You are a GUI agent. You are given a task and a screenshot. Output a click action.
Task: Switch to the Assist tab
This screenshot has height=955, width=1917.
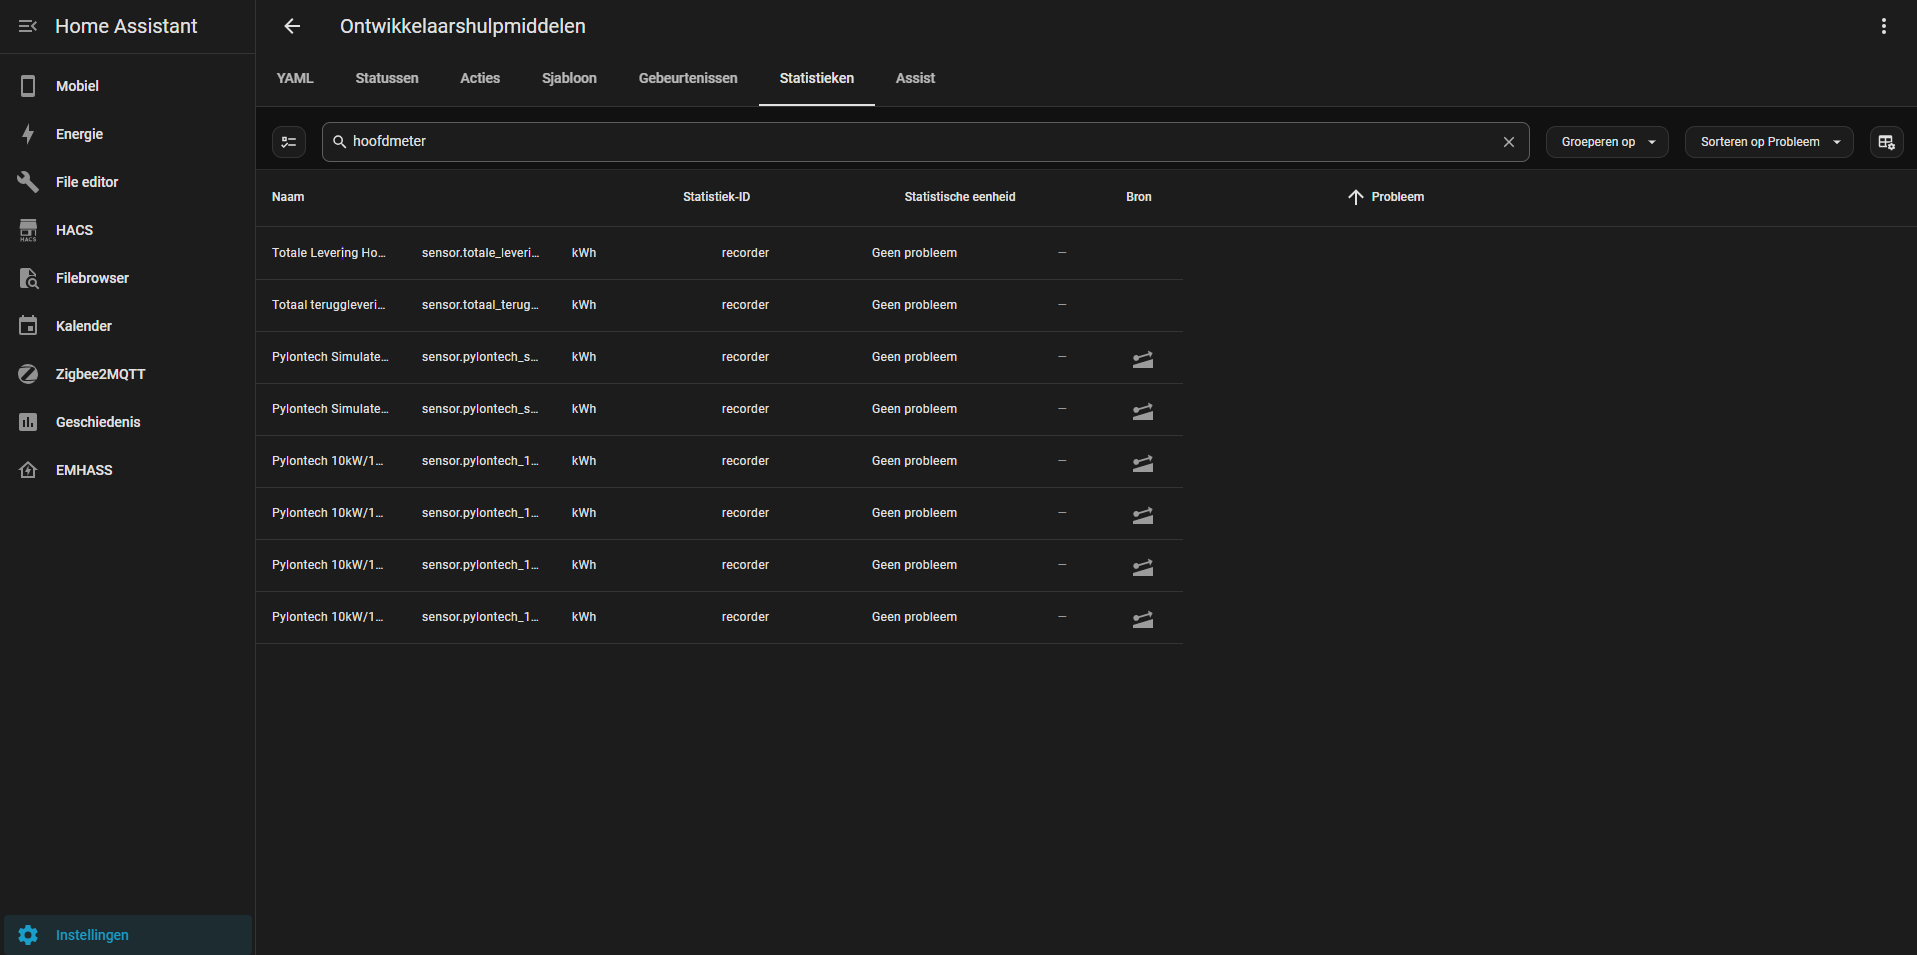[915, 78]
